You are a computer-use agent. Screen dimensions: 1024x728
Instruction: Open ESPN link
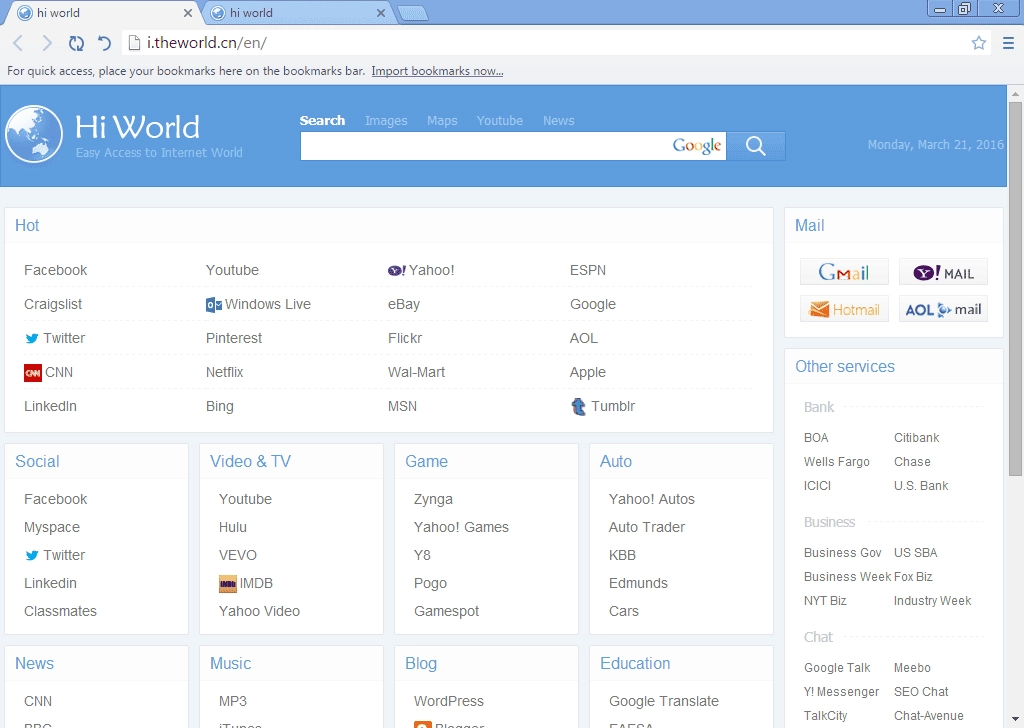point(588,270)
